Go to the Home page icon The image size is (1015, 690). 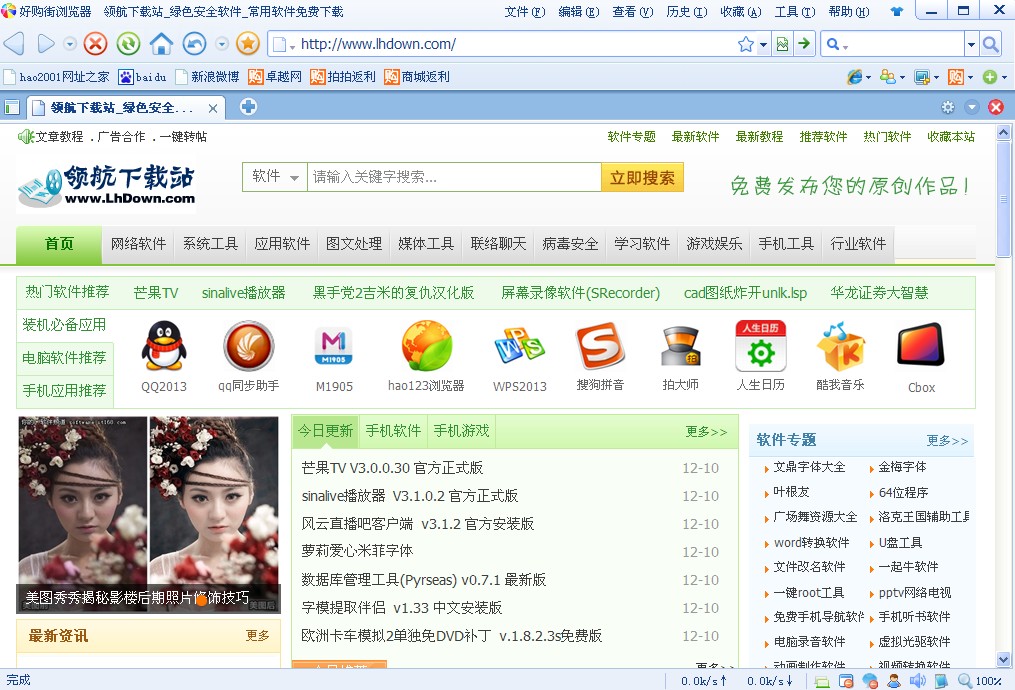pyautogui.click(x=161, y=44)
